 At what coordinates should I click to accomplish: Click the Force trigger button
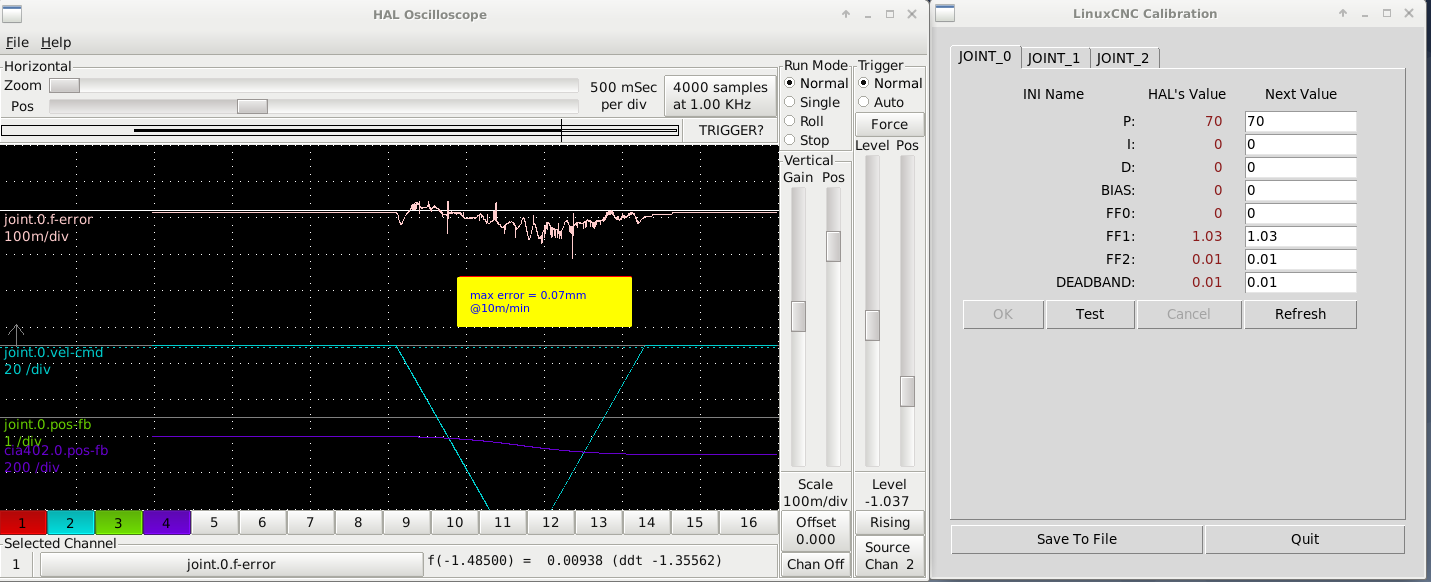point(890,124)
